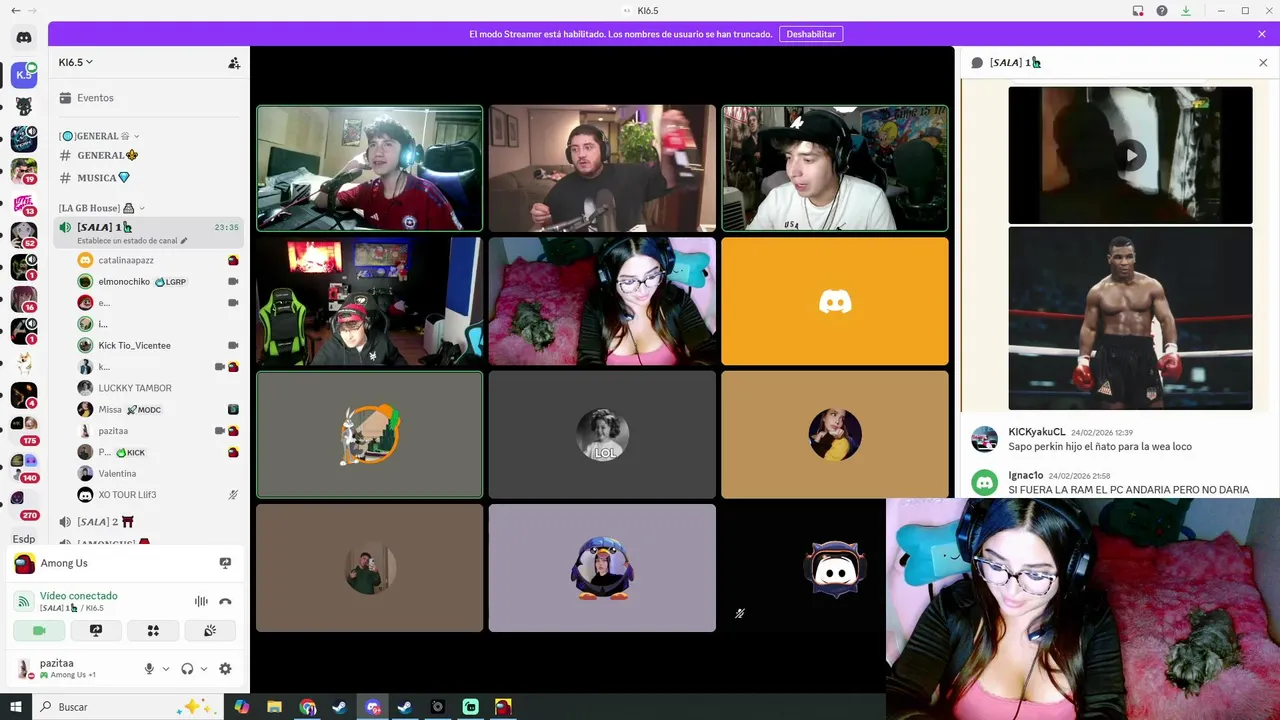Select elmonochiko in voice list
The image size is (1280, 720).
(158, 282)
